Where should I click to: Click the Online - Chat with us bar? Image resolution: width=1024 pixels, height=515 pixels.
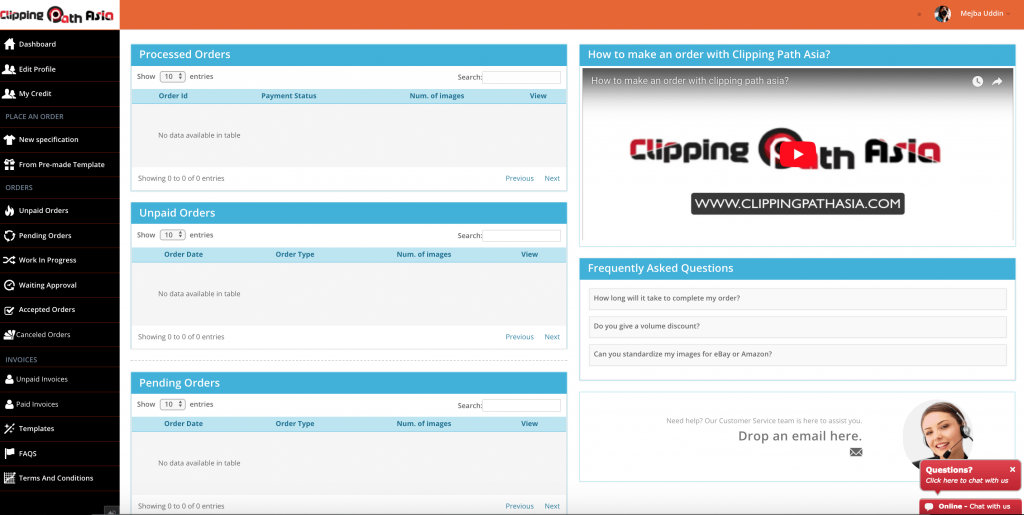(971, 507)
